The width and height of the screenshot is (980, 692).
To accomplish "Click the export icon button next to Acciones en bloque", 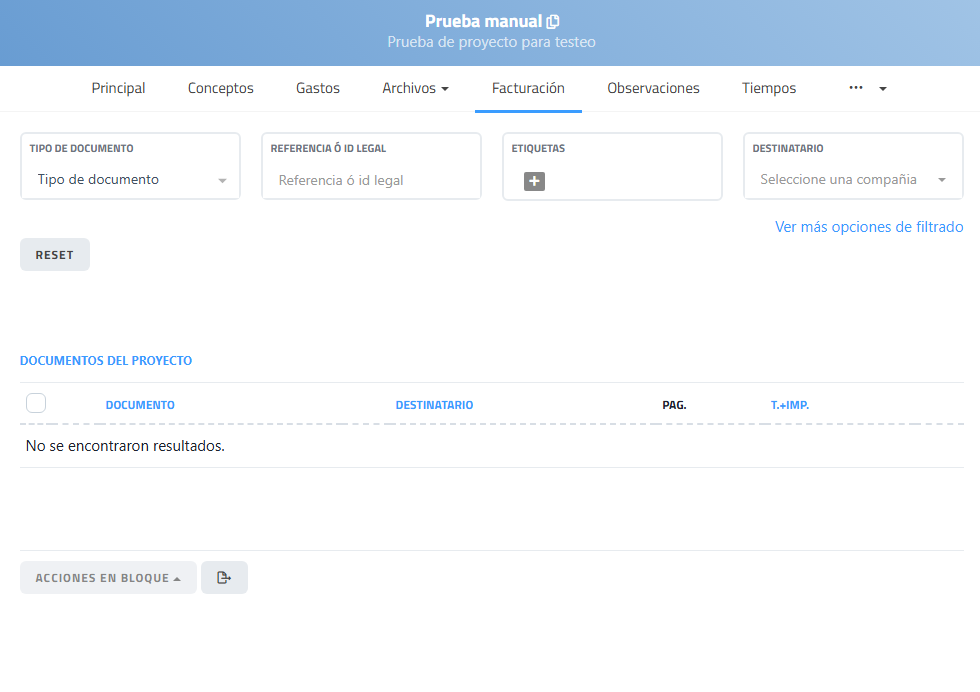I will coord(224,578).
